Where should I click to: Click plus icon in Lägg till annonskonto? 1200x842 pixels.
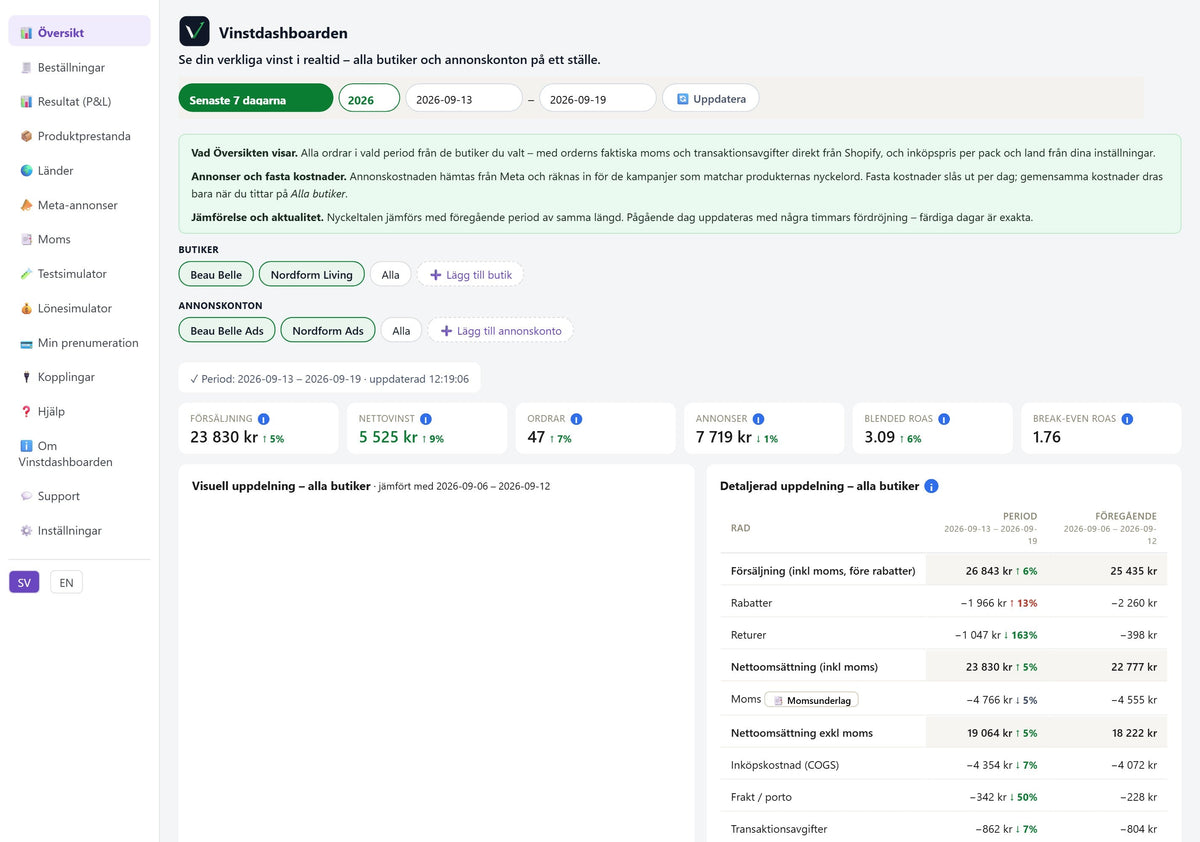tap(446, 330)
